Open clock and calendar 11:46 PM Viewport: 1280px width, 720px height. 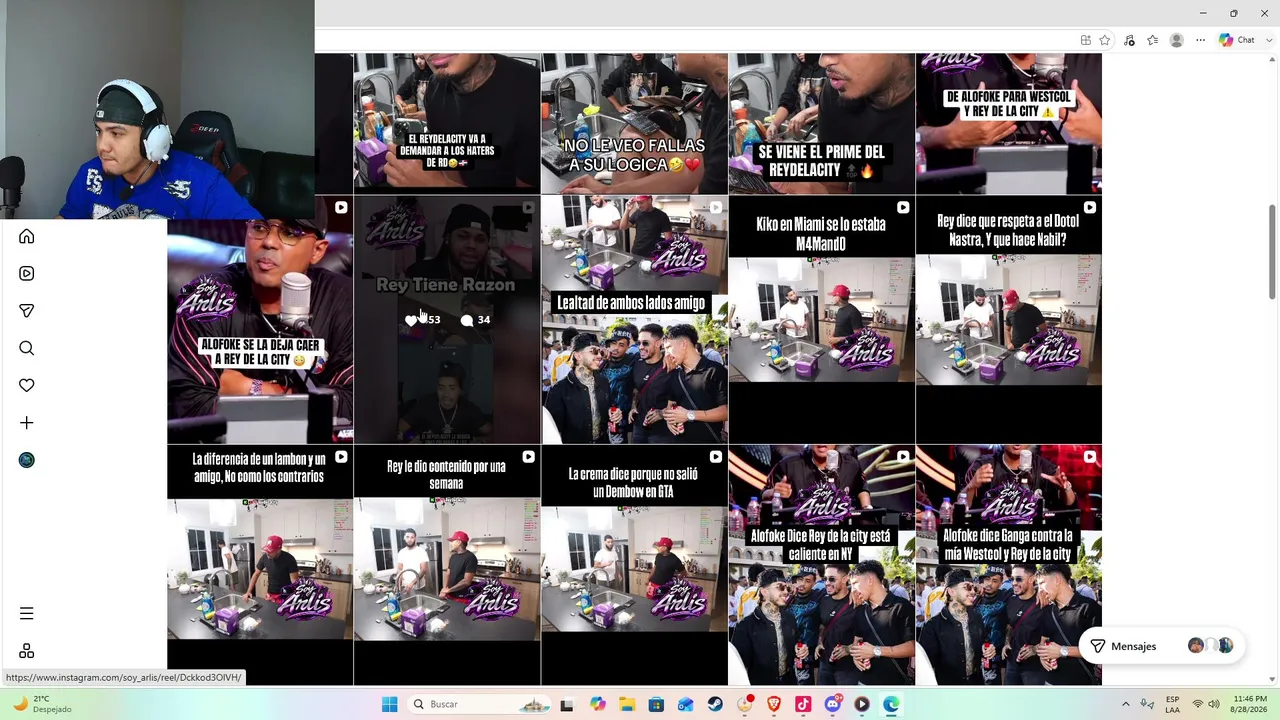1250,704
